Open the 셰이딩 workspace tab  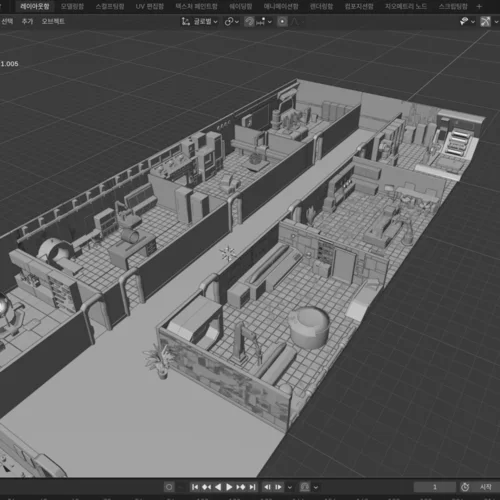pos(240,6)
